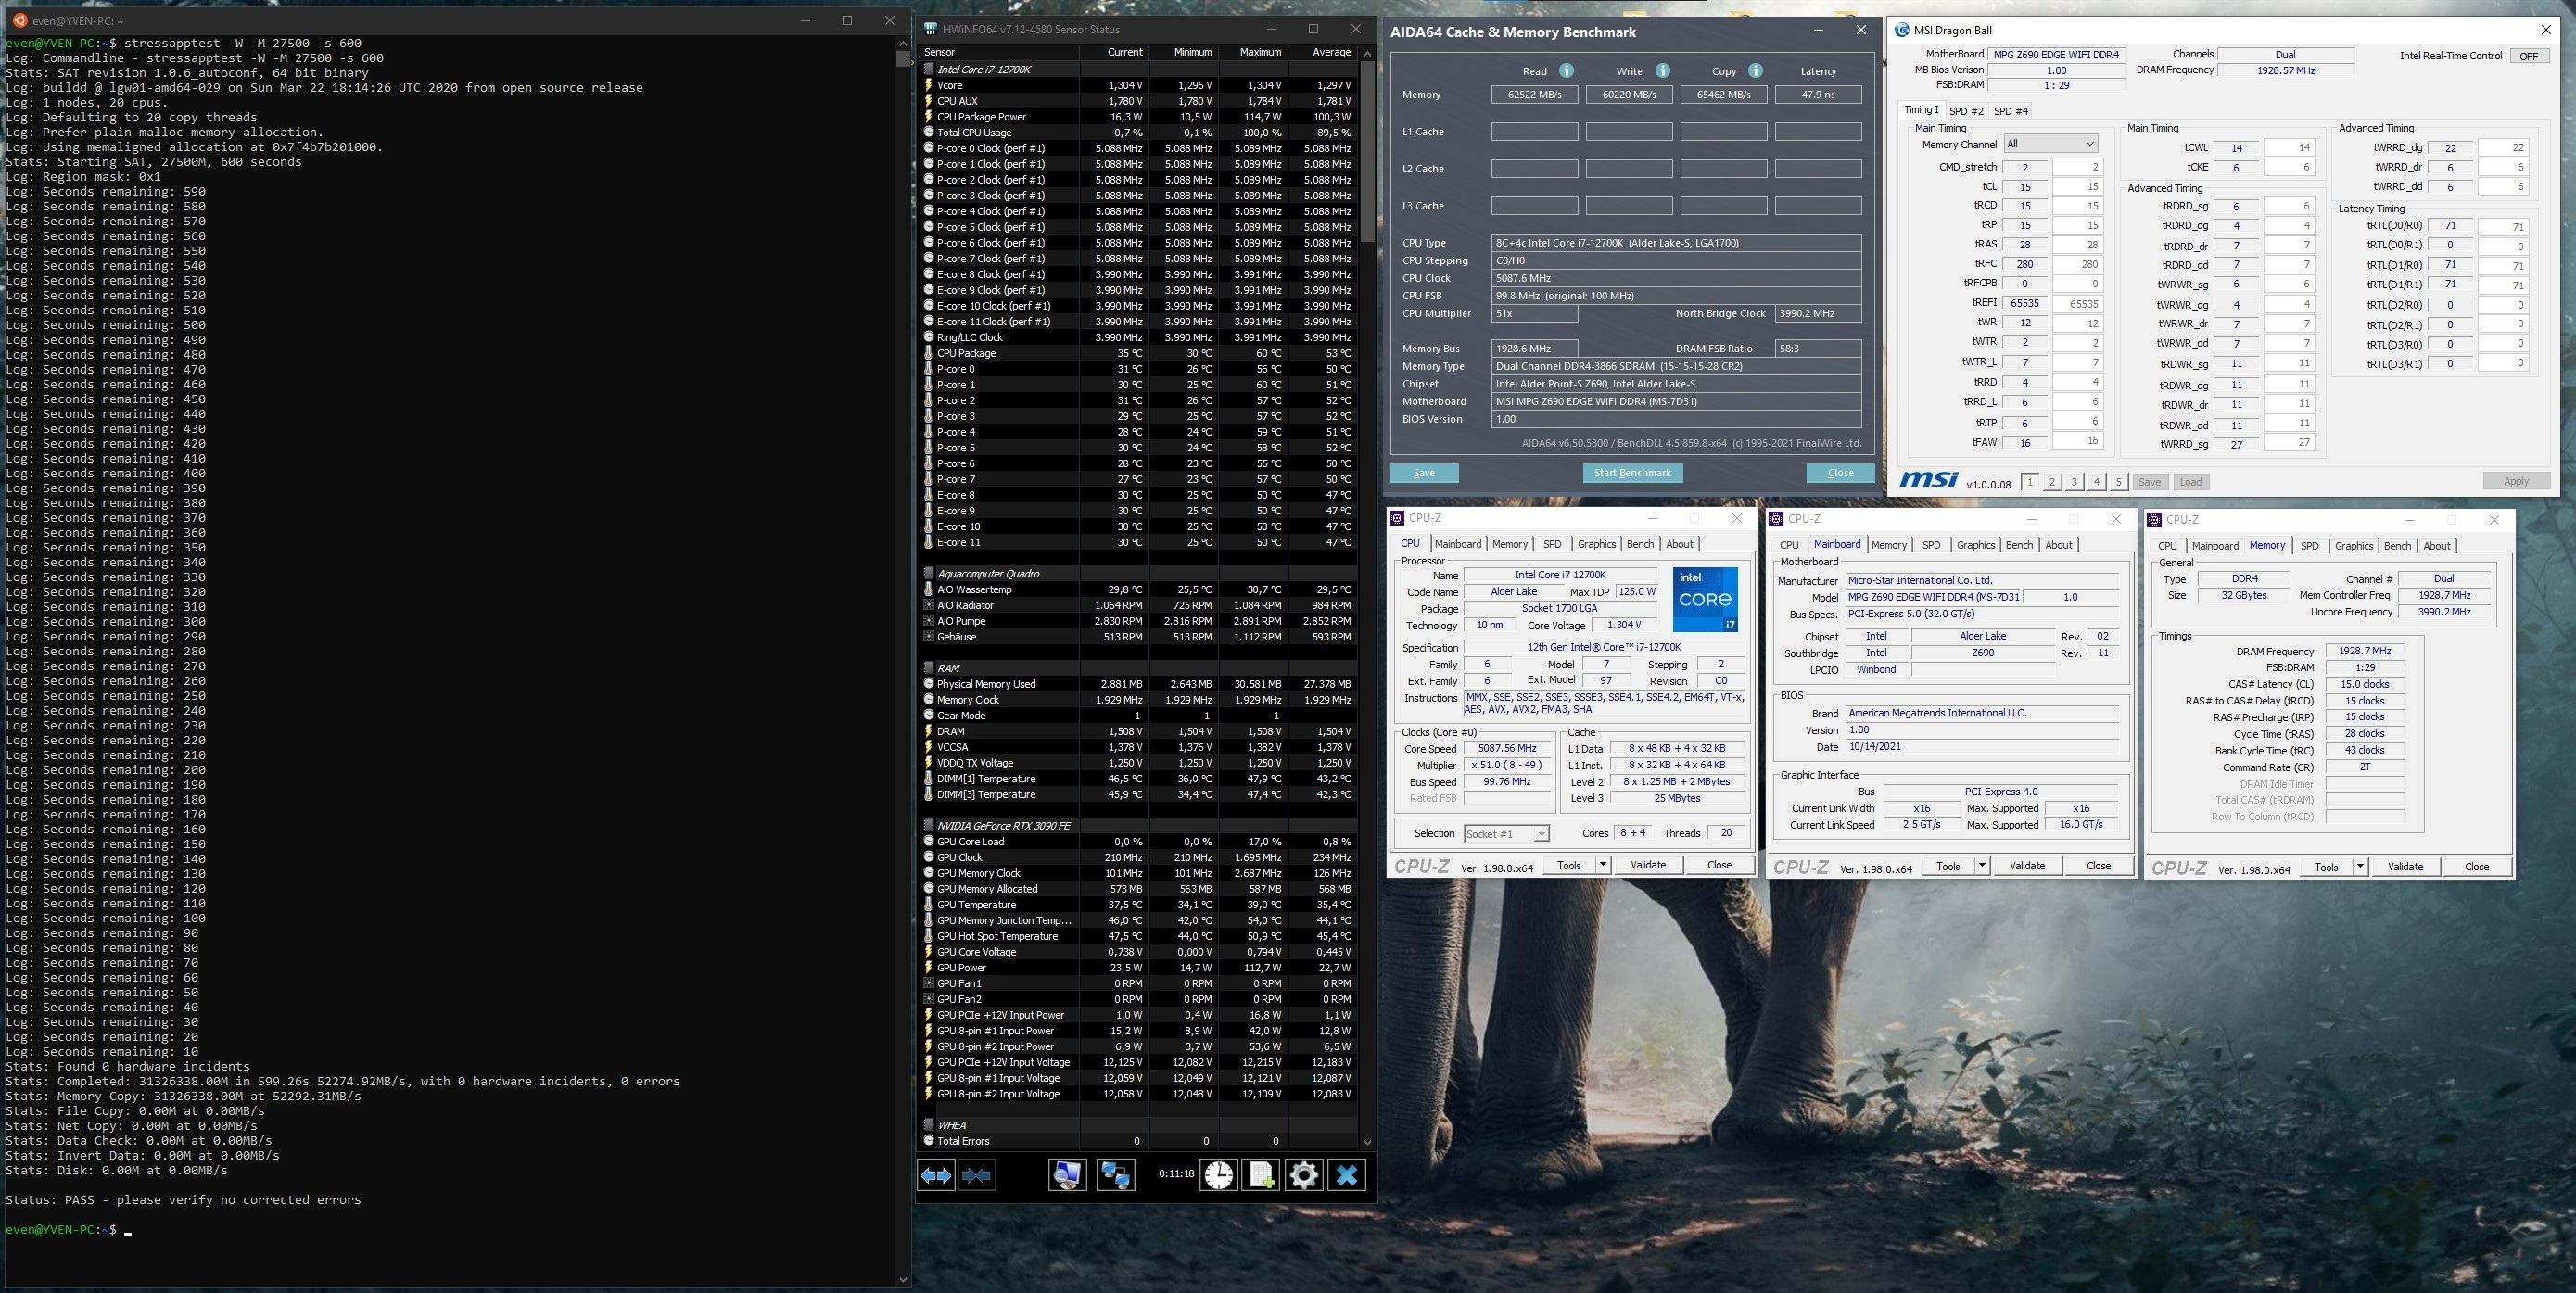The width and height of the screenshot is (2576, 1293).
Task: Select profile 3 in MSI Dragon Ball
Action: [x=2074, y=482]
